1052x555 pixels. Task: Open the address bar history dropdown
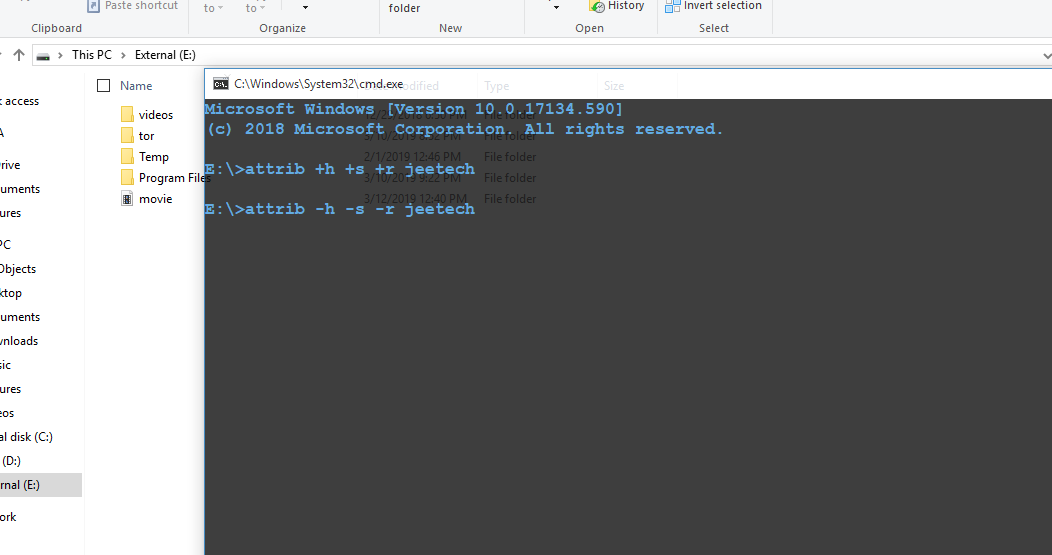pyautogui.click(x=1046, y=56)
